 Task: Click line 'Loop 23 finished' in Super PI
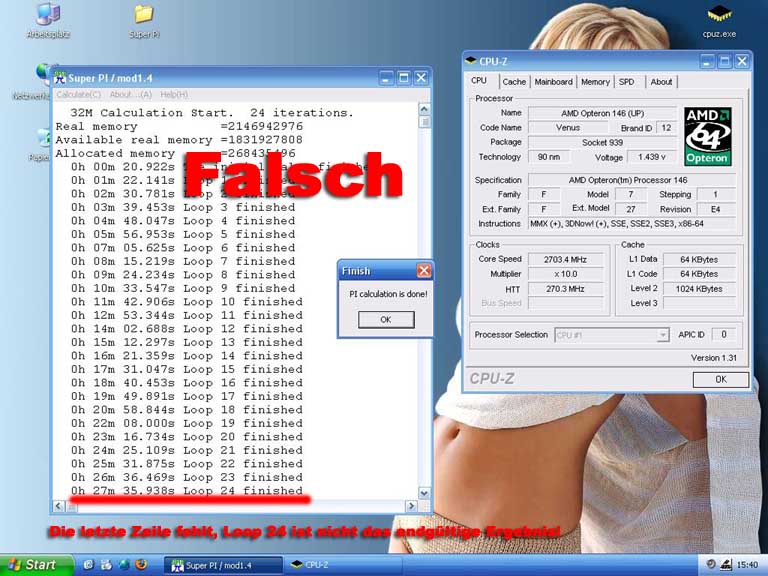(x=187, y=477)
